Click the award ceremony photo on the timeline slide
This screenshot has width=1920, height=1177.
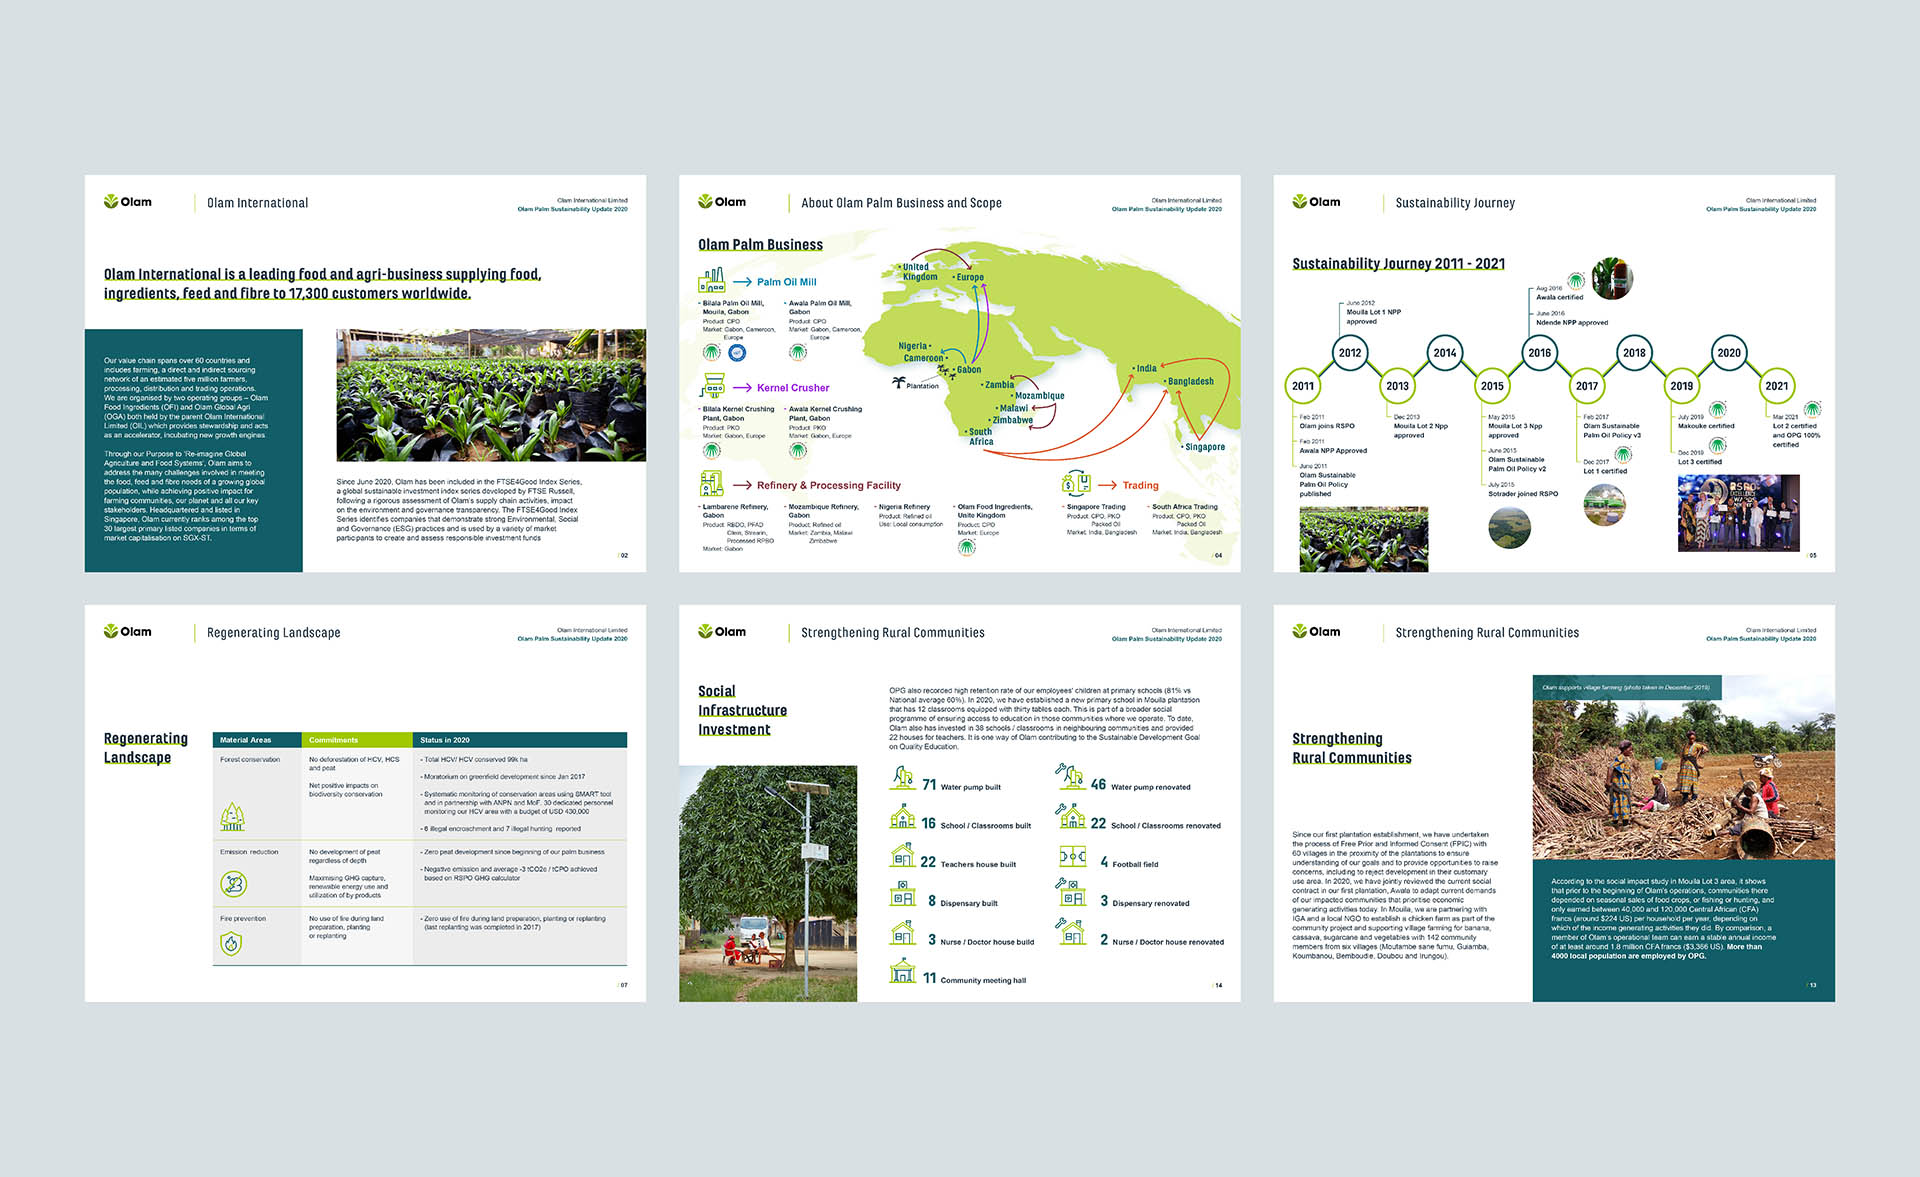pos(1738,513)
